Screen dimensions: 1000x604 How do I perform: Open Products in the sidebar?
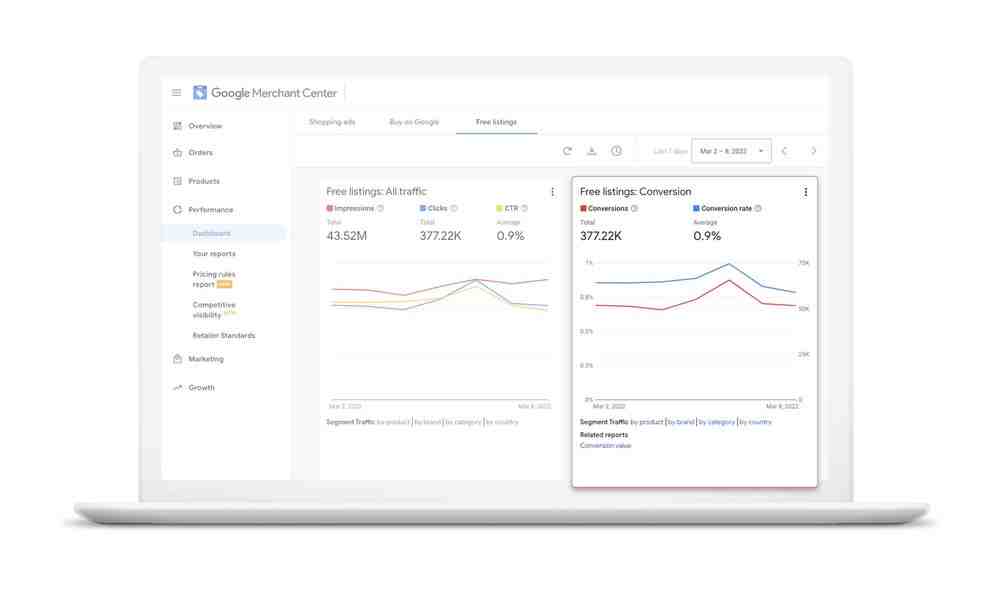(204, 181)
